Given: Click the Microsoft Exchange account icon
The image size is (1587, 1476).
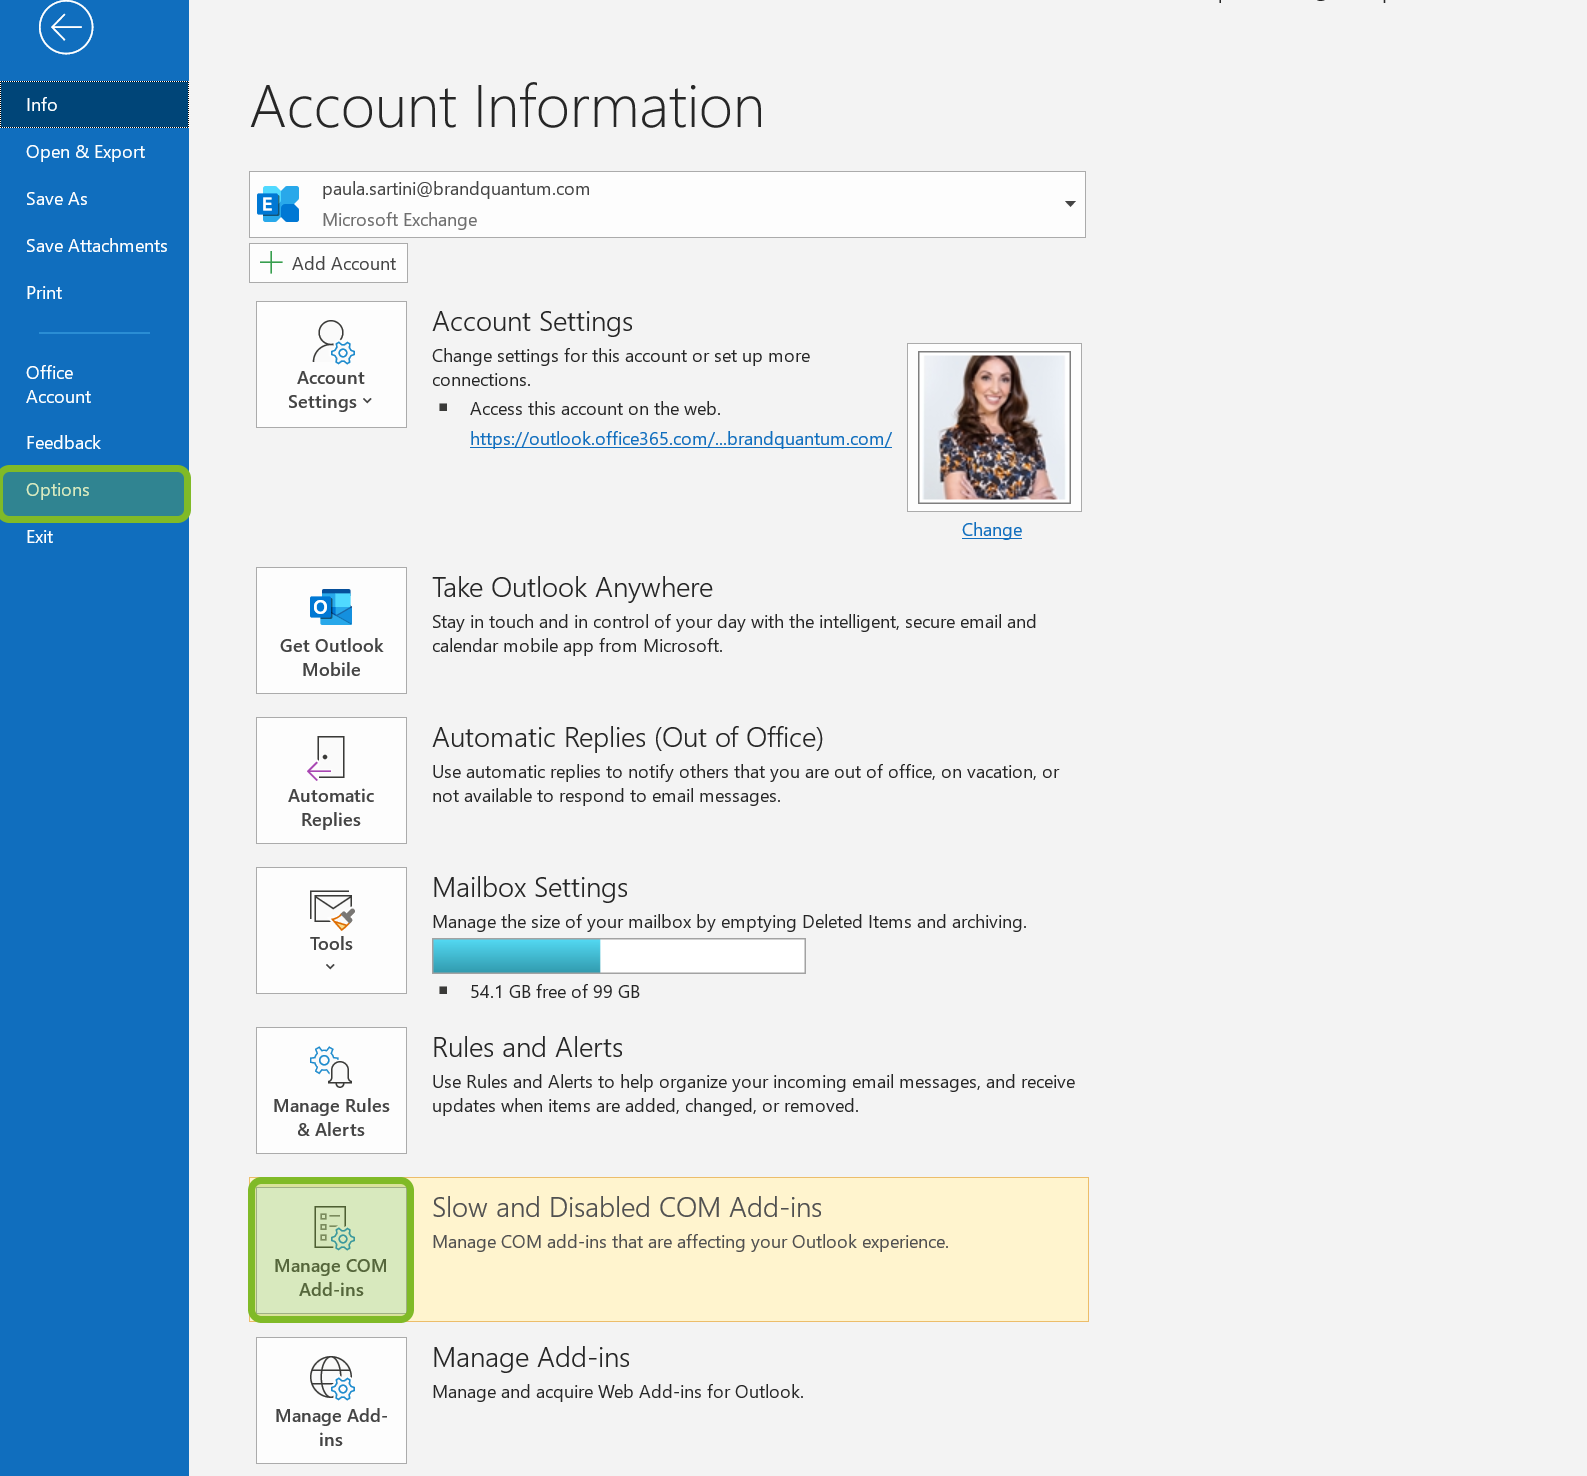Looking at the screenshot, I should 279,204.
